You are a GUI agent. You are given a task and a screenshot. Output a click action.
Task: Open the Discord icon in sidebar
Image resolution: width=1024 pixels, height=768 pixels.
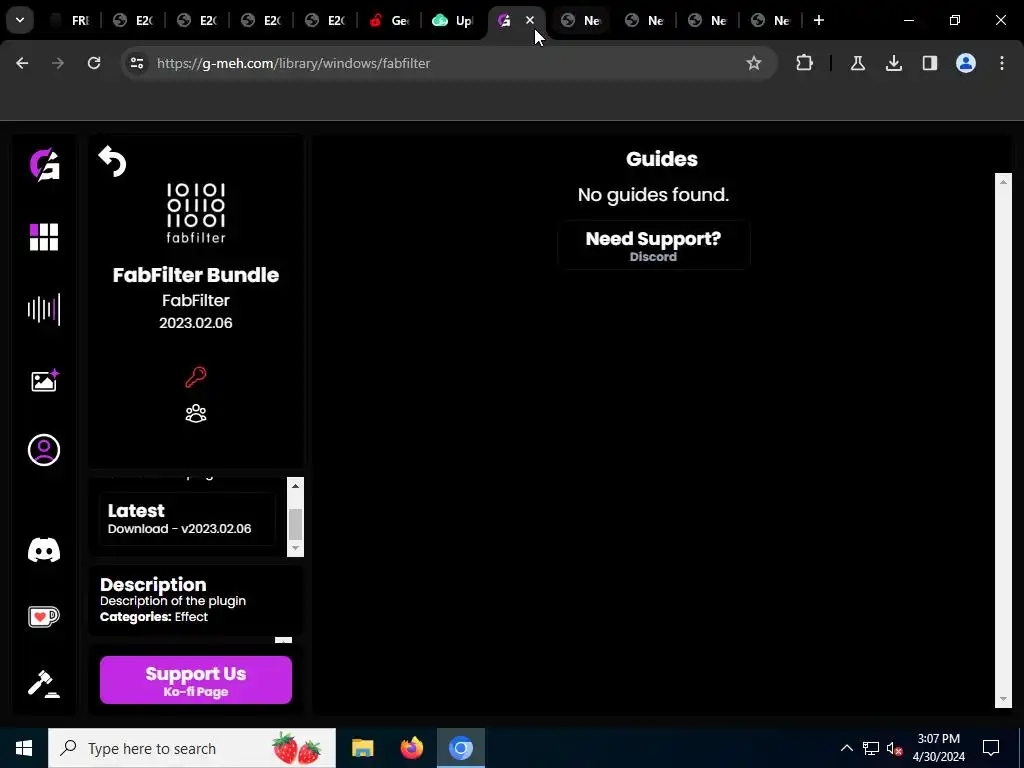44,551
